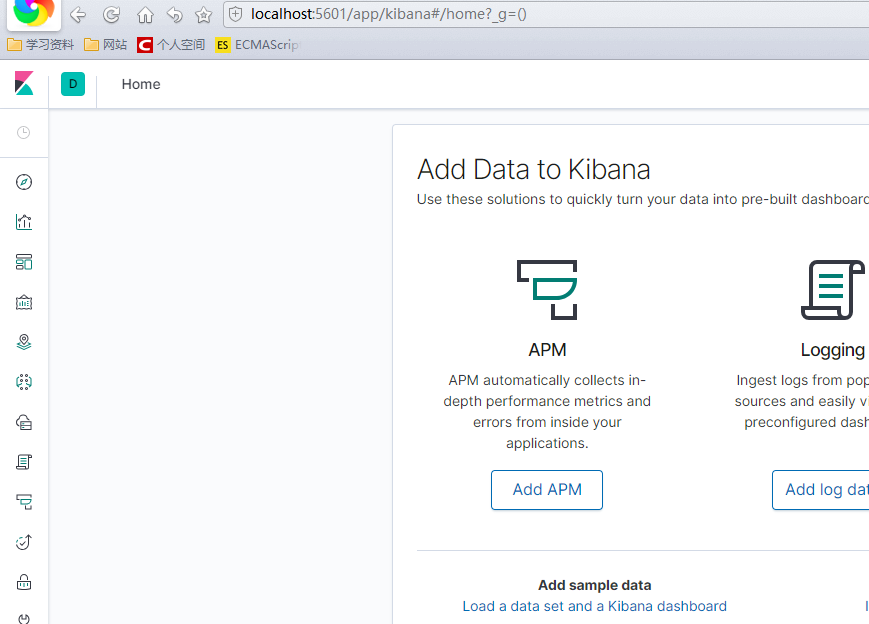Screen dimensions: 869x624
Task: Open Dashboard icon in sidebar
Action: [x=24, y=262]
